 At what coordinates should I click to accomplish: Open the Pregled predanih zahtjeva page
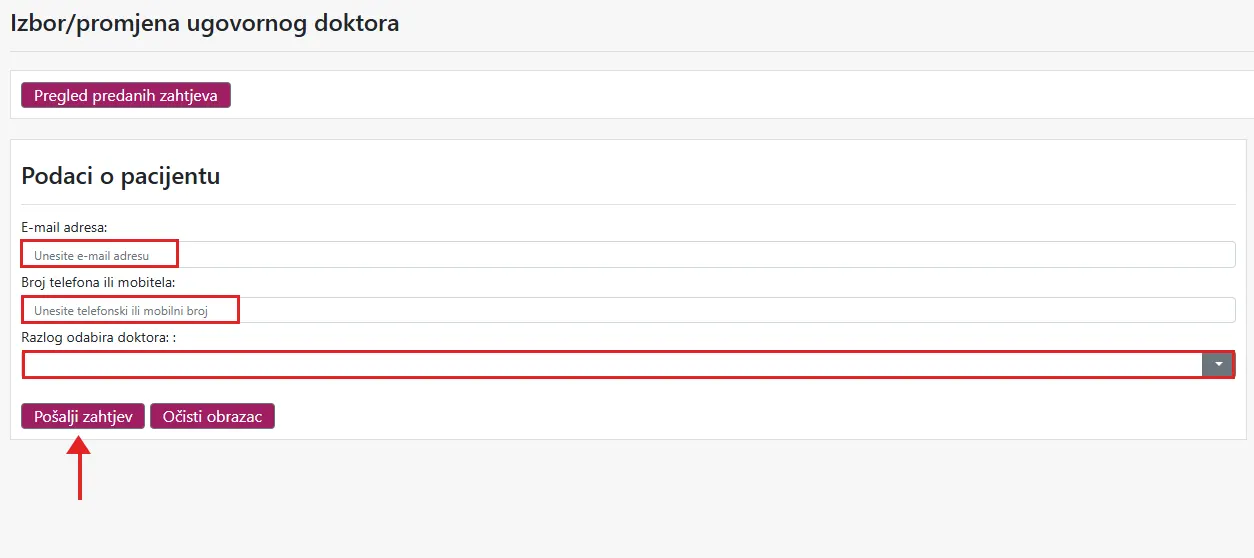[125, 95]
